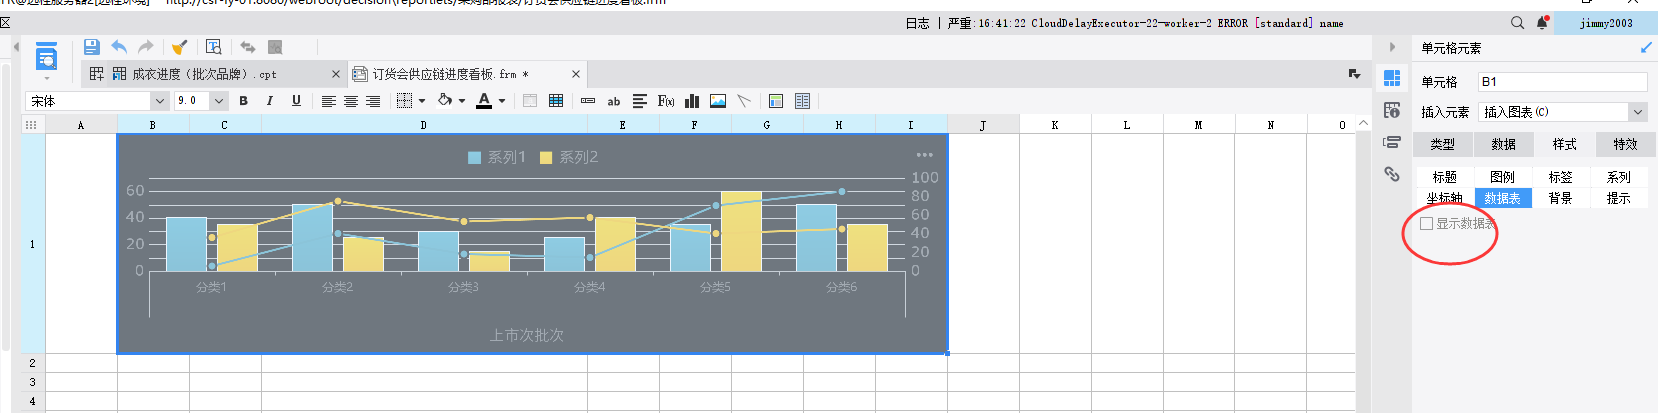The image size is (1658, 413).
Task: Align text center
Action: pyautogui.click(x=351, y=101)
